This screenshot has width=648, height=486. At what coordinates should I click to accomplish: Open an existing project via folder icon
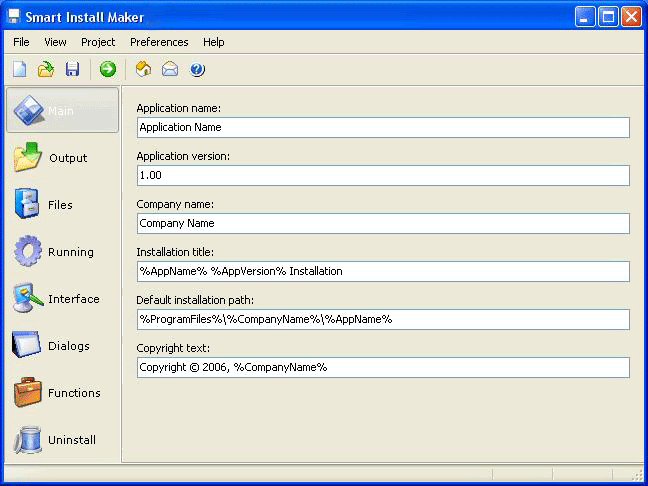coord(46,69)
